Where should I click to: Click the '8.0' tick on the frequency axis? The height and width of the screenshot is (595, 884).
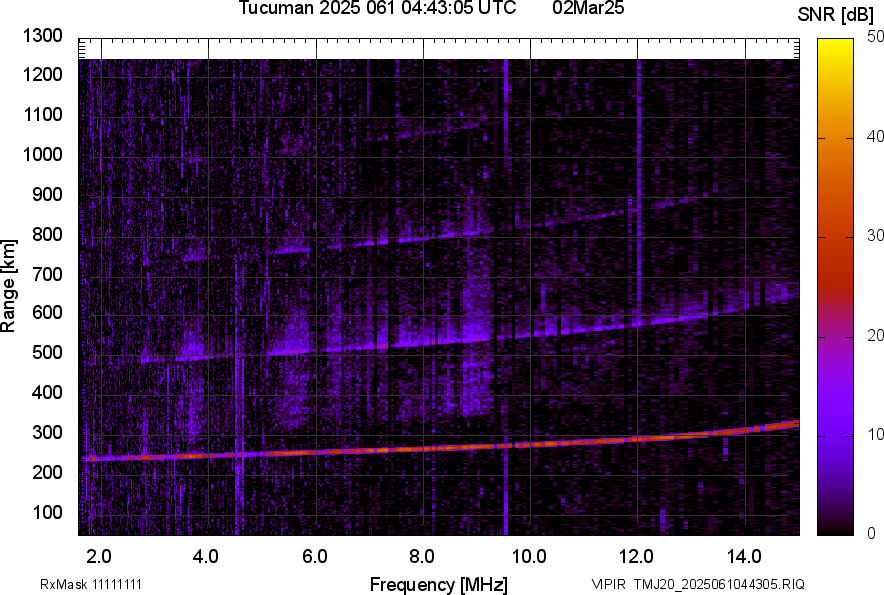[422, 556]
